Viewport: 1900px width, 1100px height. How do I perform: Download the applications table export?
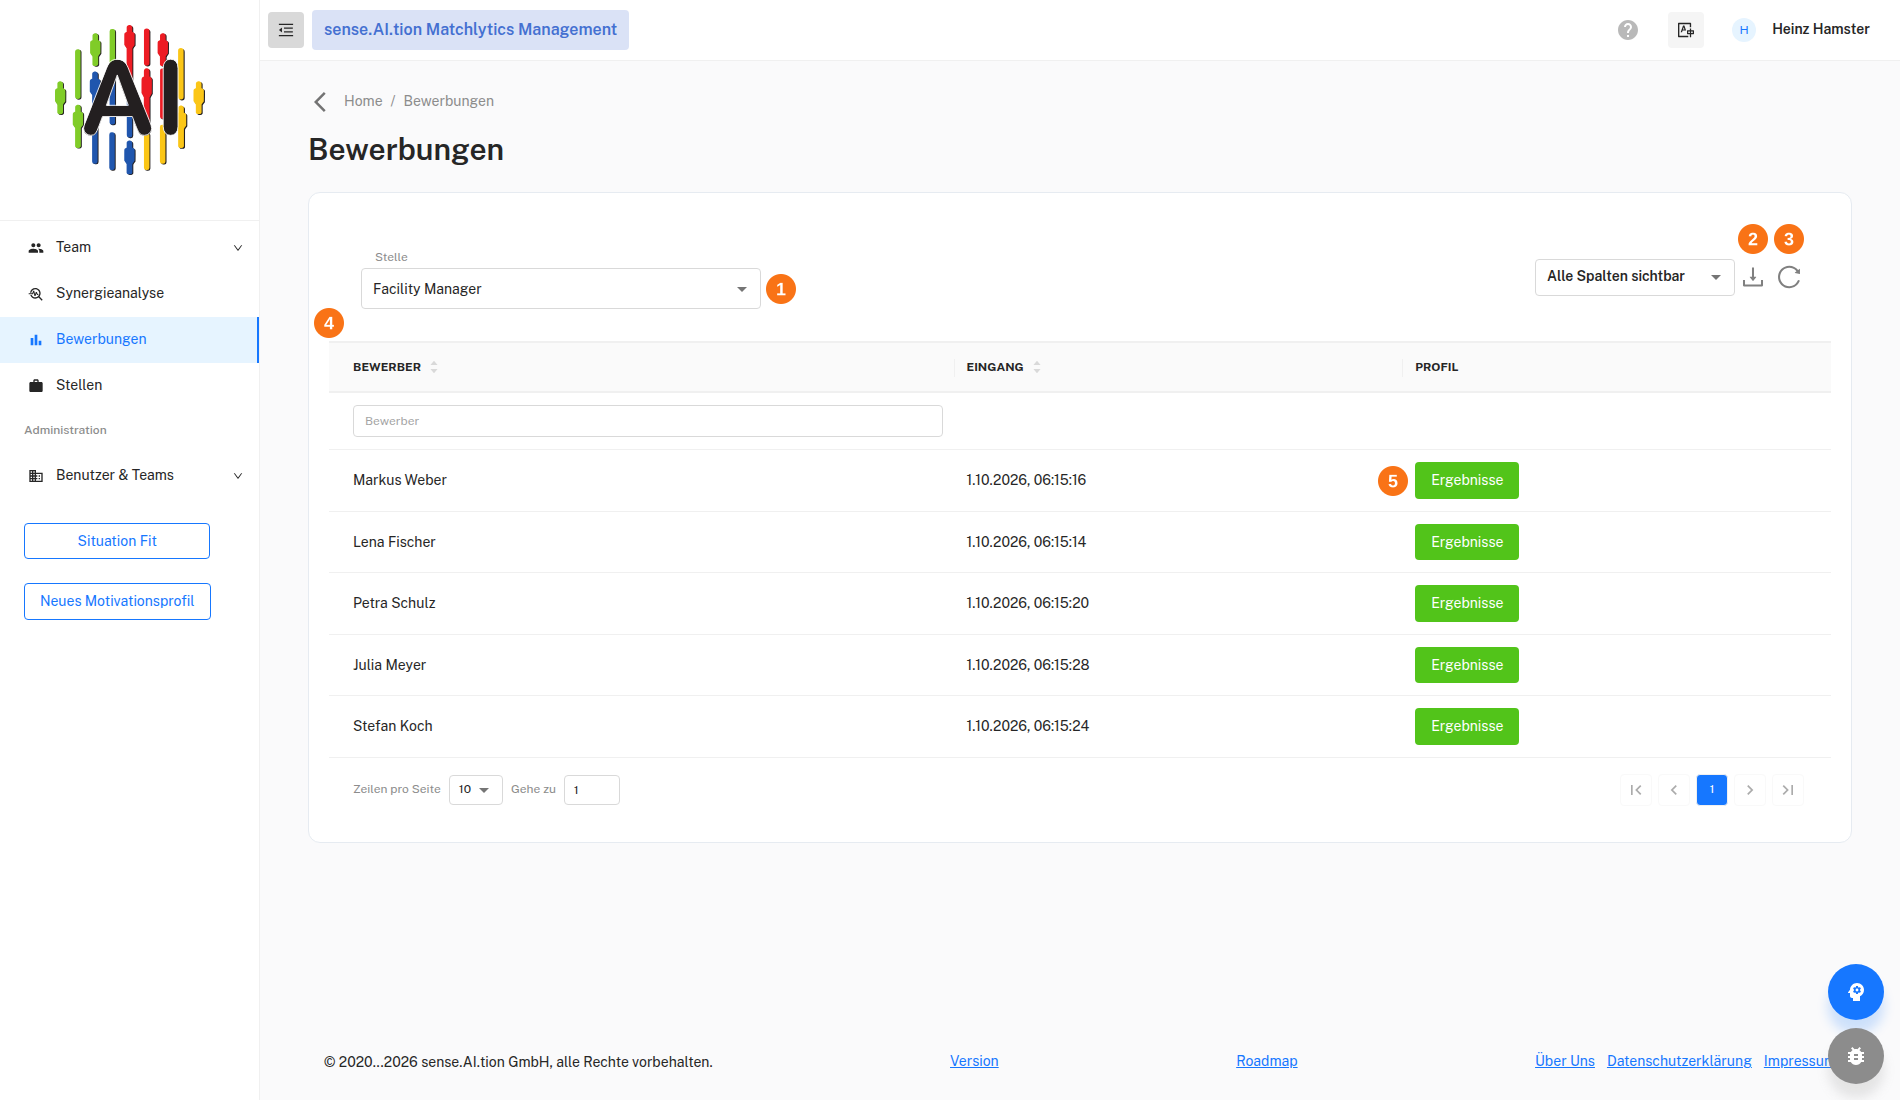pyautogui.click(x=1753, y=277)
